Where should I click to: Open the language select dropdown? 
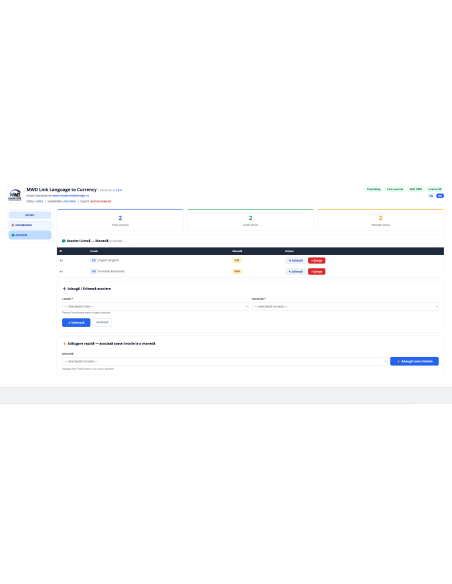[155, 306]
